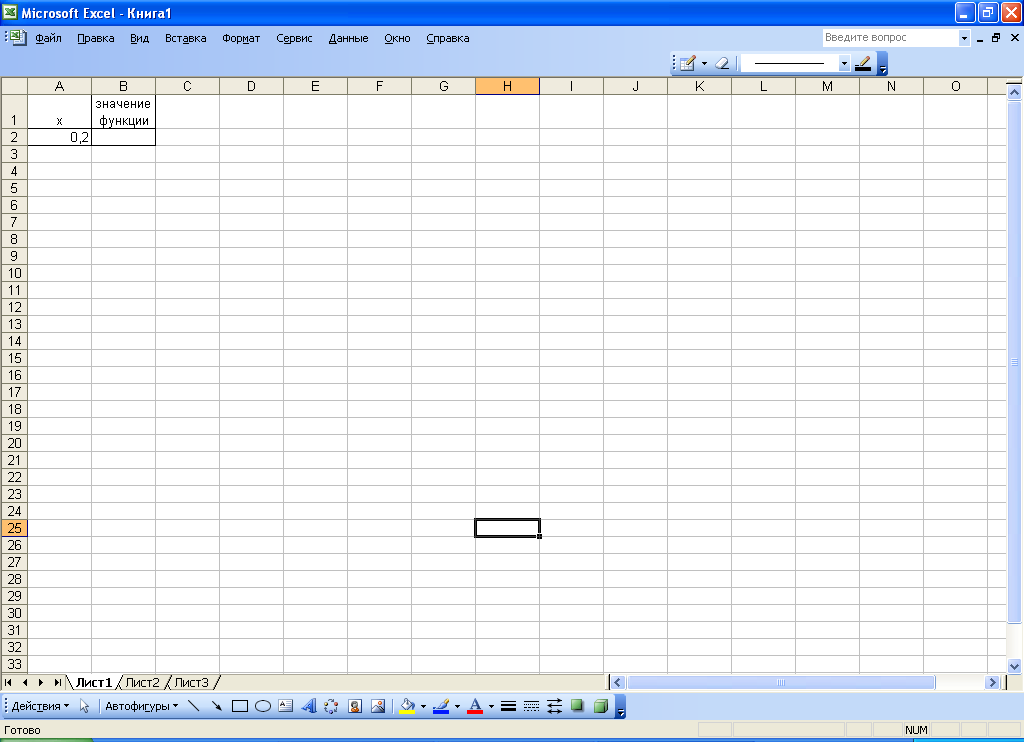Select the object selection pointer tool
1024x742 pixels.
coord(84,706)
